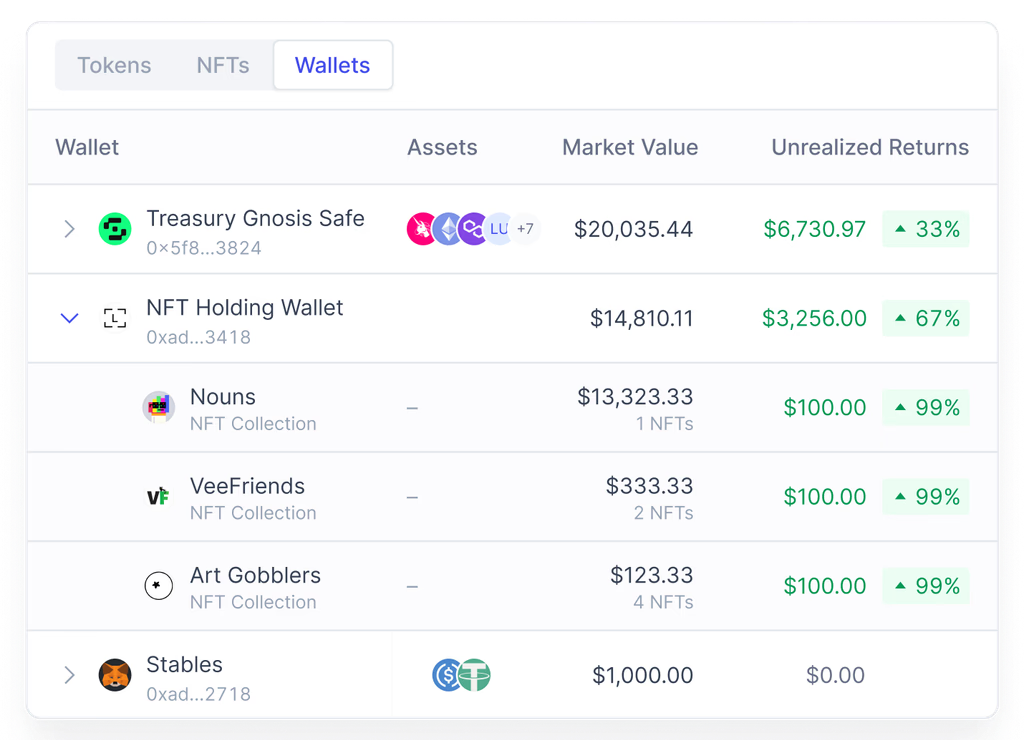Select the Uniswap asset icon
The width and height of the screenshot is (1024, 740).
tap(420, 228)
